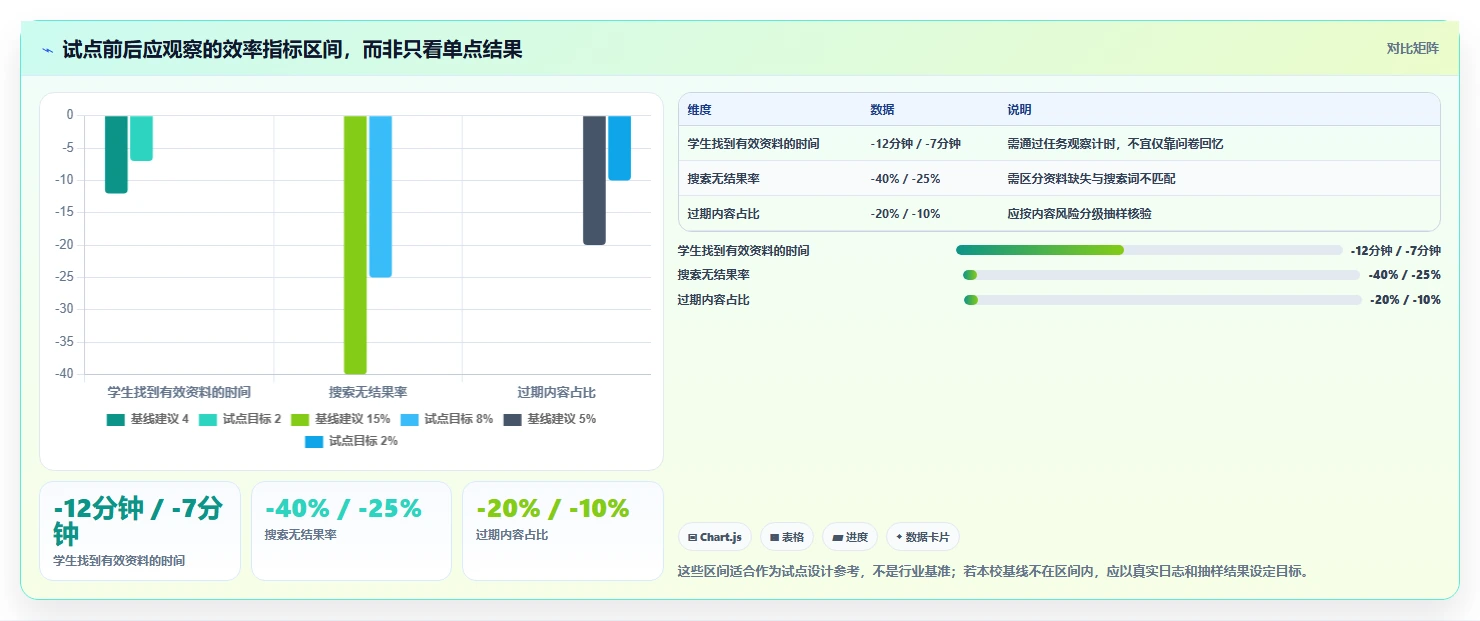
Task: Click the progress bar for 搜索无结果率
Action: click(x=1161, y=275)
